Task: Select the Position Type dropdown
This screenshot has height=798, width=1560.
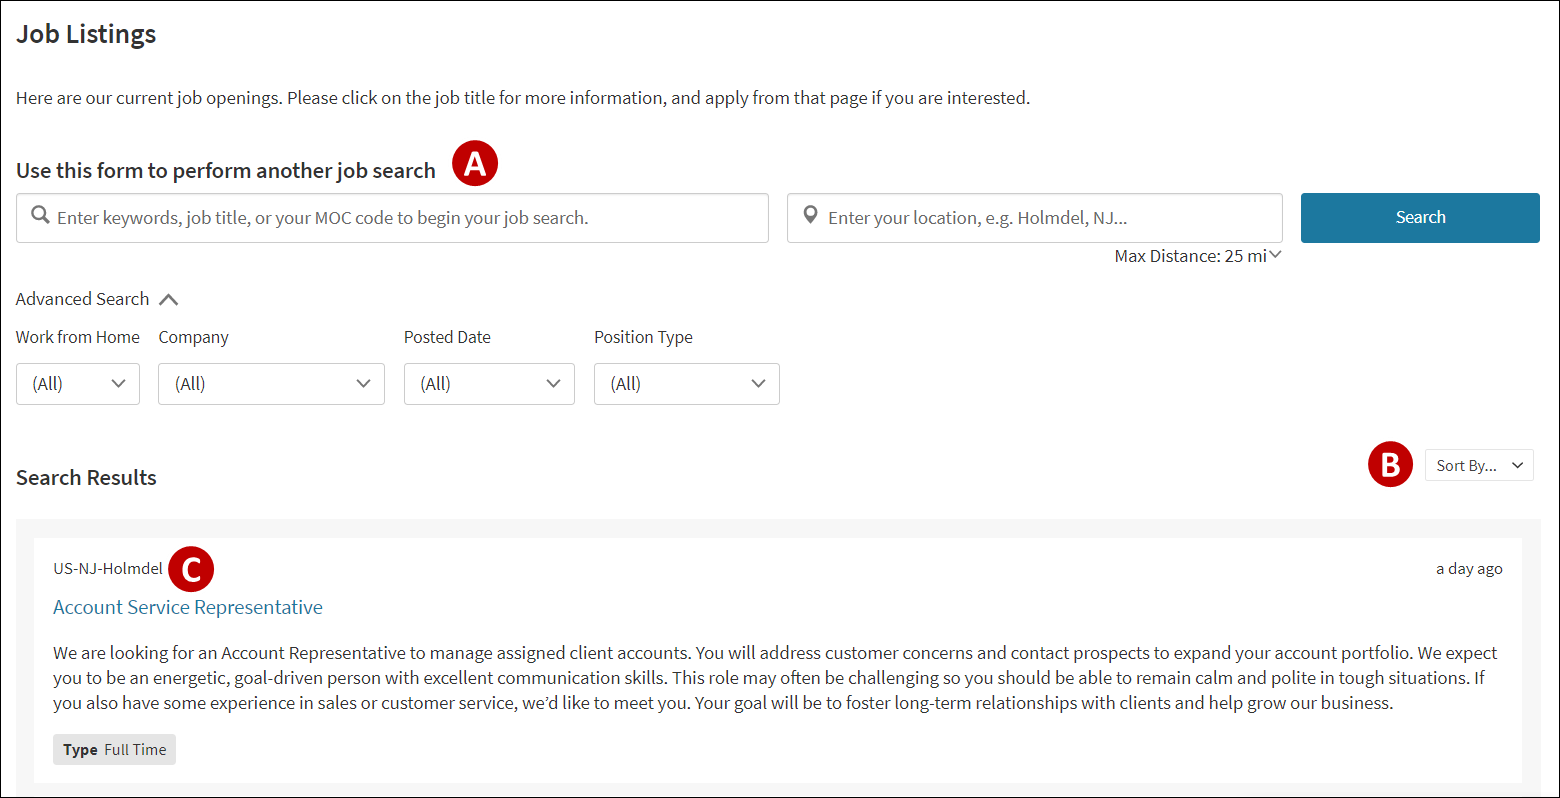Action: [686, 384]
